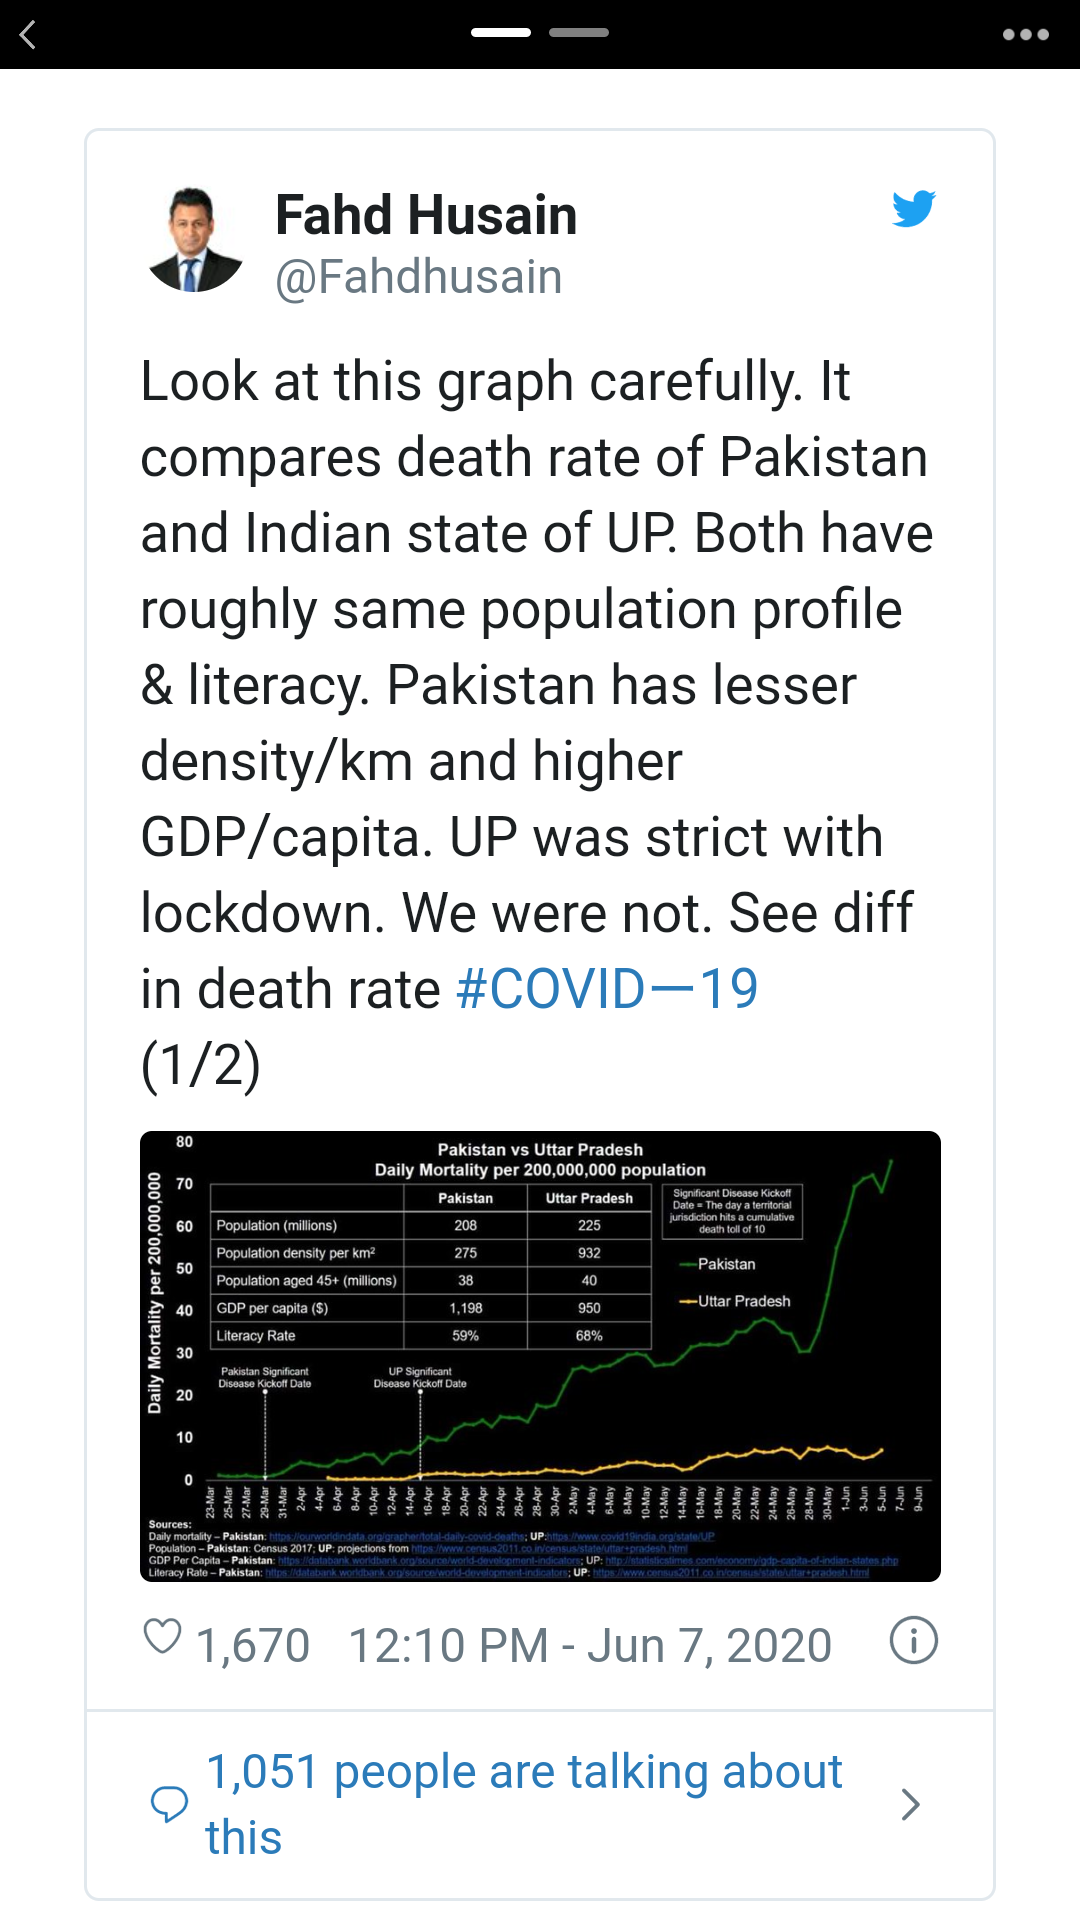Open the tweet info circle icon
Screen dimensions: 1080x1920
click(x=914, y=1641)
